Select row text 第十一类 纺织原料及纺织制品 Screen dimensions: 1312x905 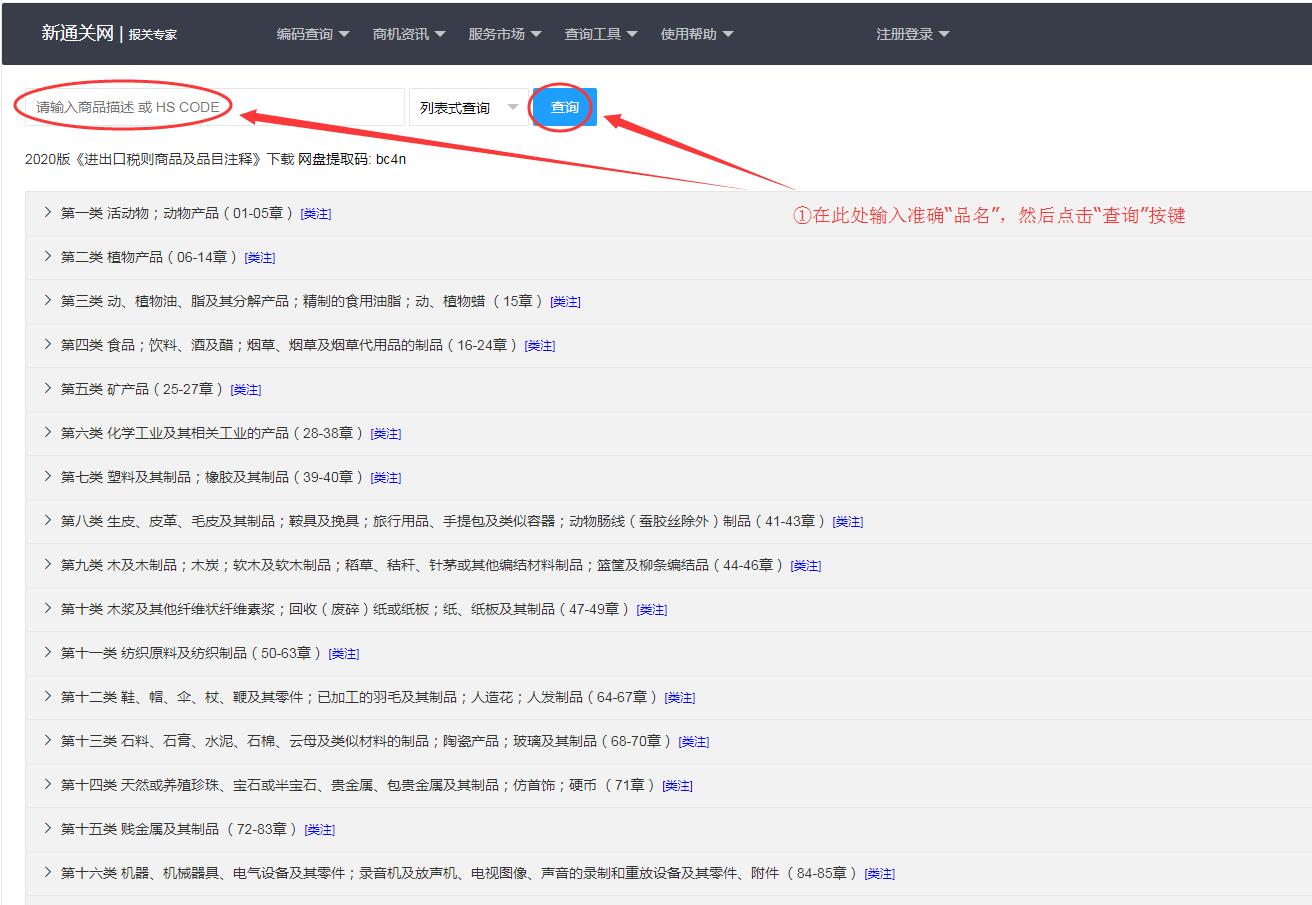[154, 653]
